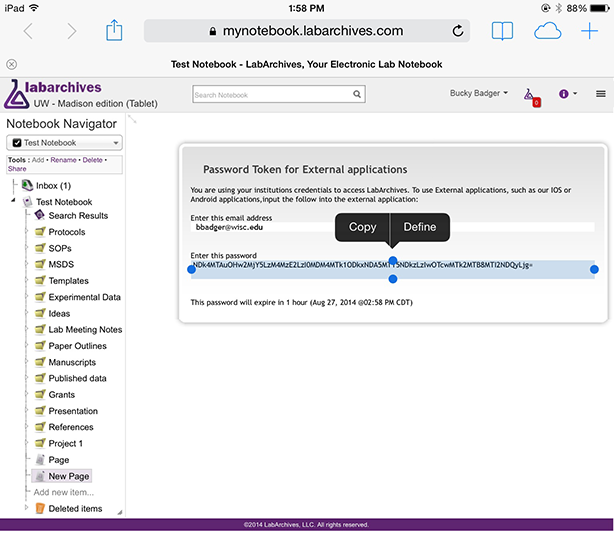Click the Rename tool link
Image resolution: width=614 pixels, height=538 pixels.
(63, 160)
